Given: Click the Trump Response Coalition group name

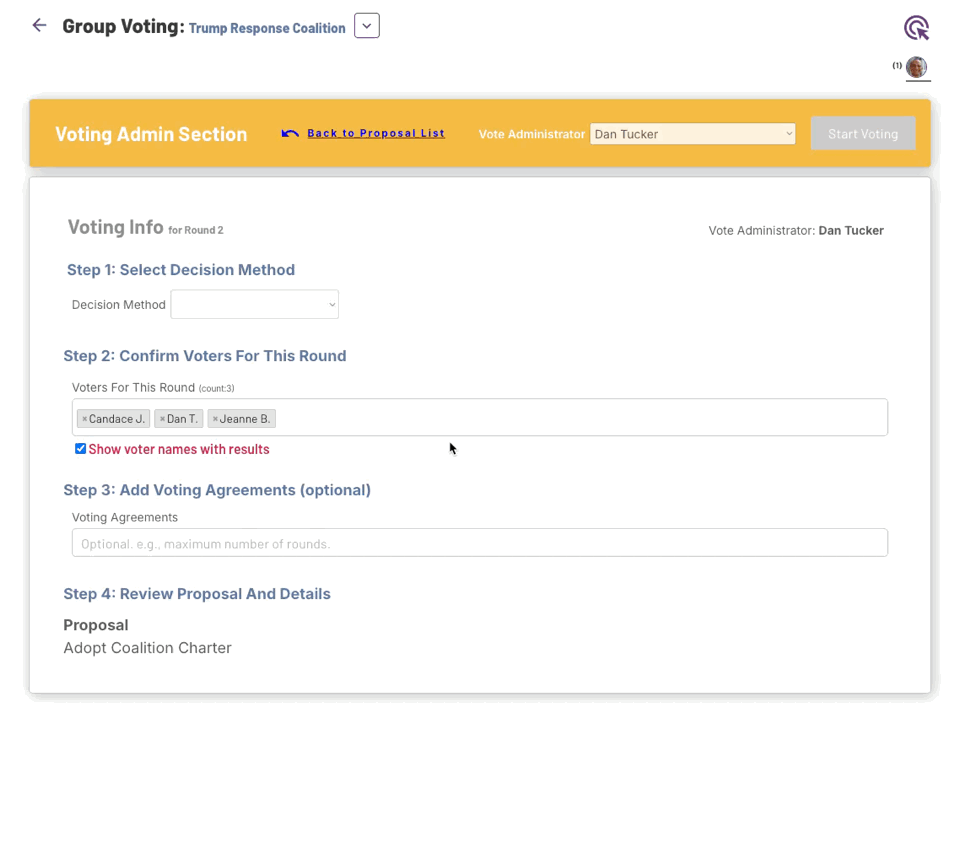Looking at the screenshot, I should [x=267, y=28].
